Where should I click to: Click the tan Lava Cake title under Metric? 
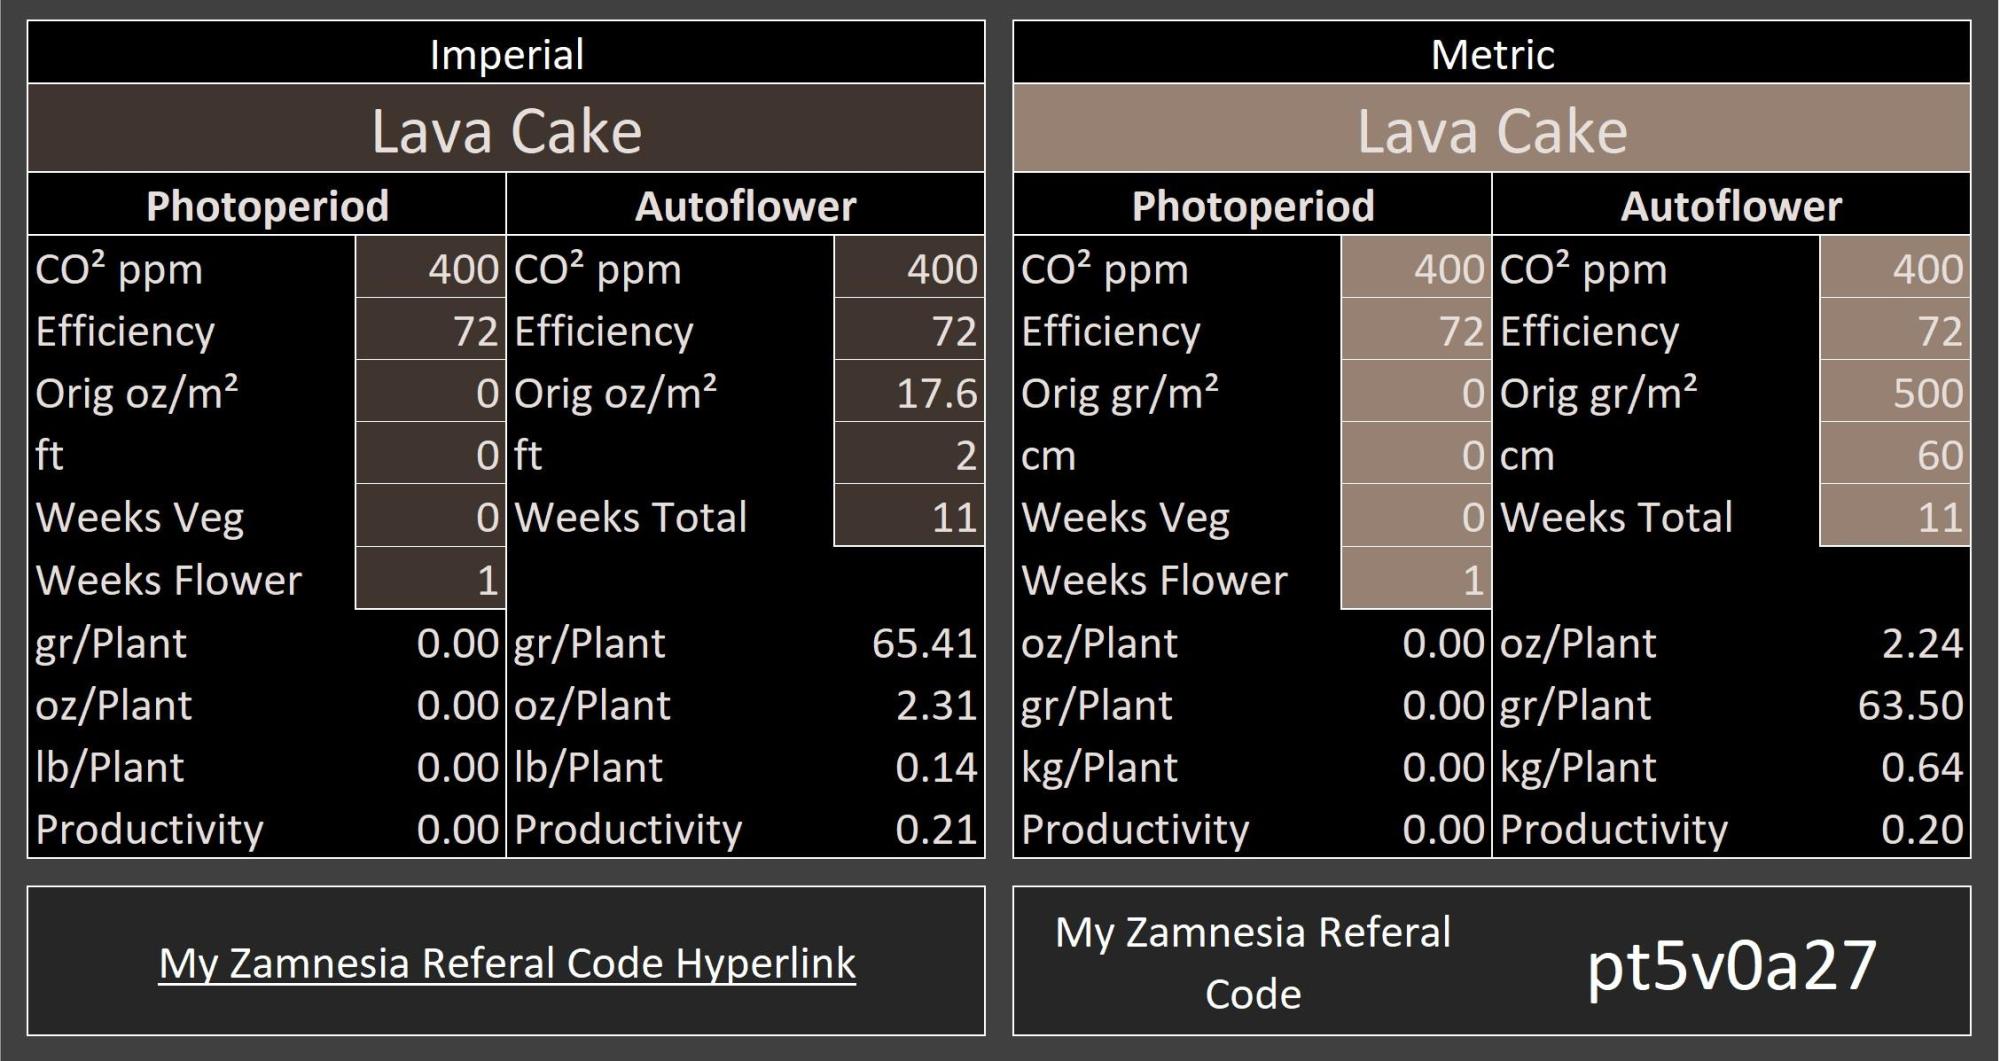point(1492,130)
